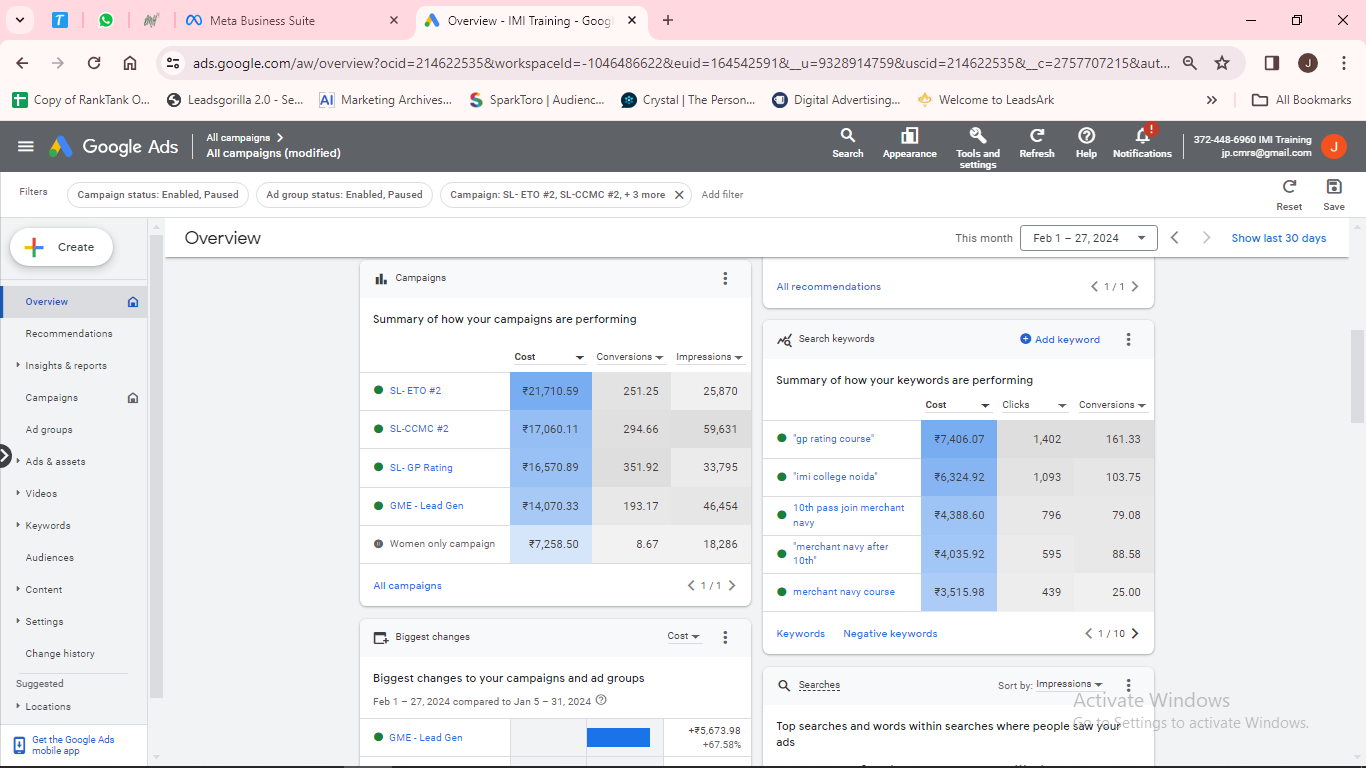
Task: Open the Cost dropdown in Biggest changes card
Action: (684, 636)
